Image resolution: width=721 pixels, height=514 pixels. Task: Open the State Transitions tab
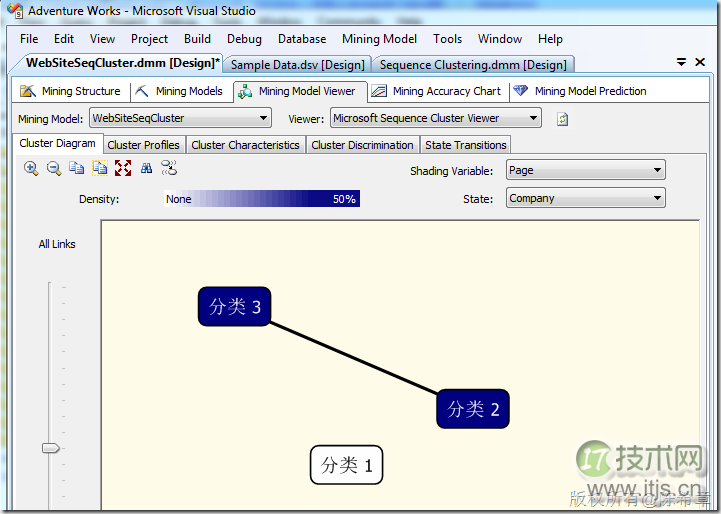(x=466, y=145)
